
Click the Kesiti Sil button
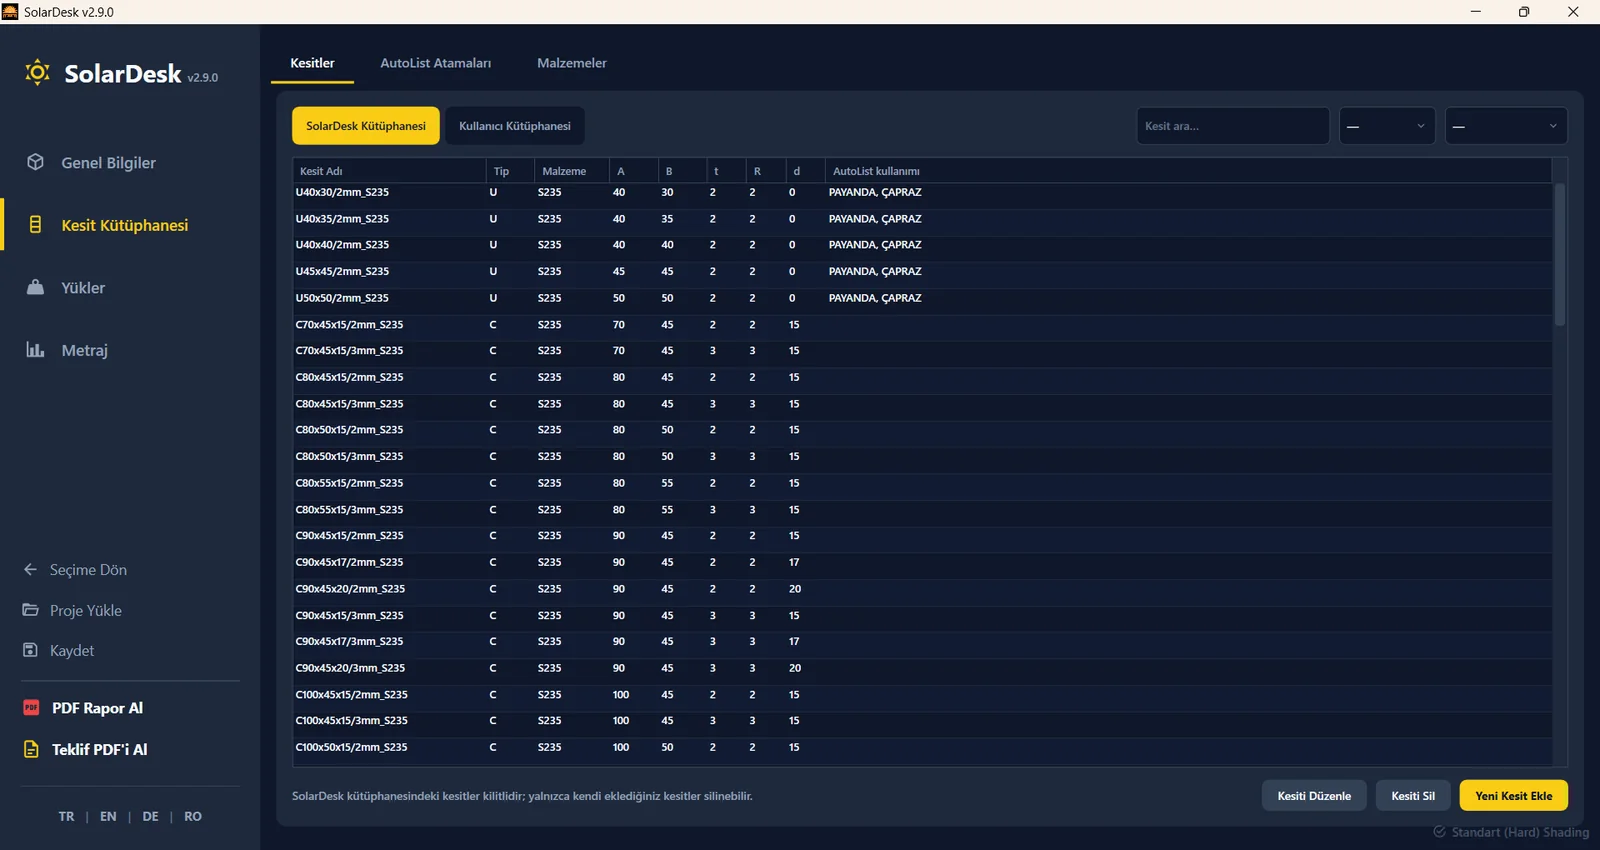tap(1413, 796)
